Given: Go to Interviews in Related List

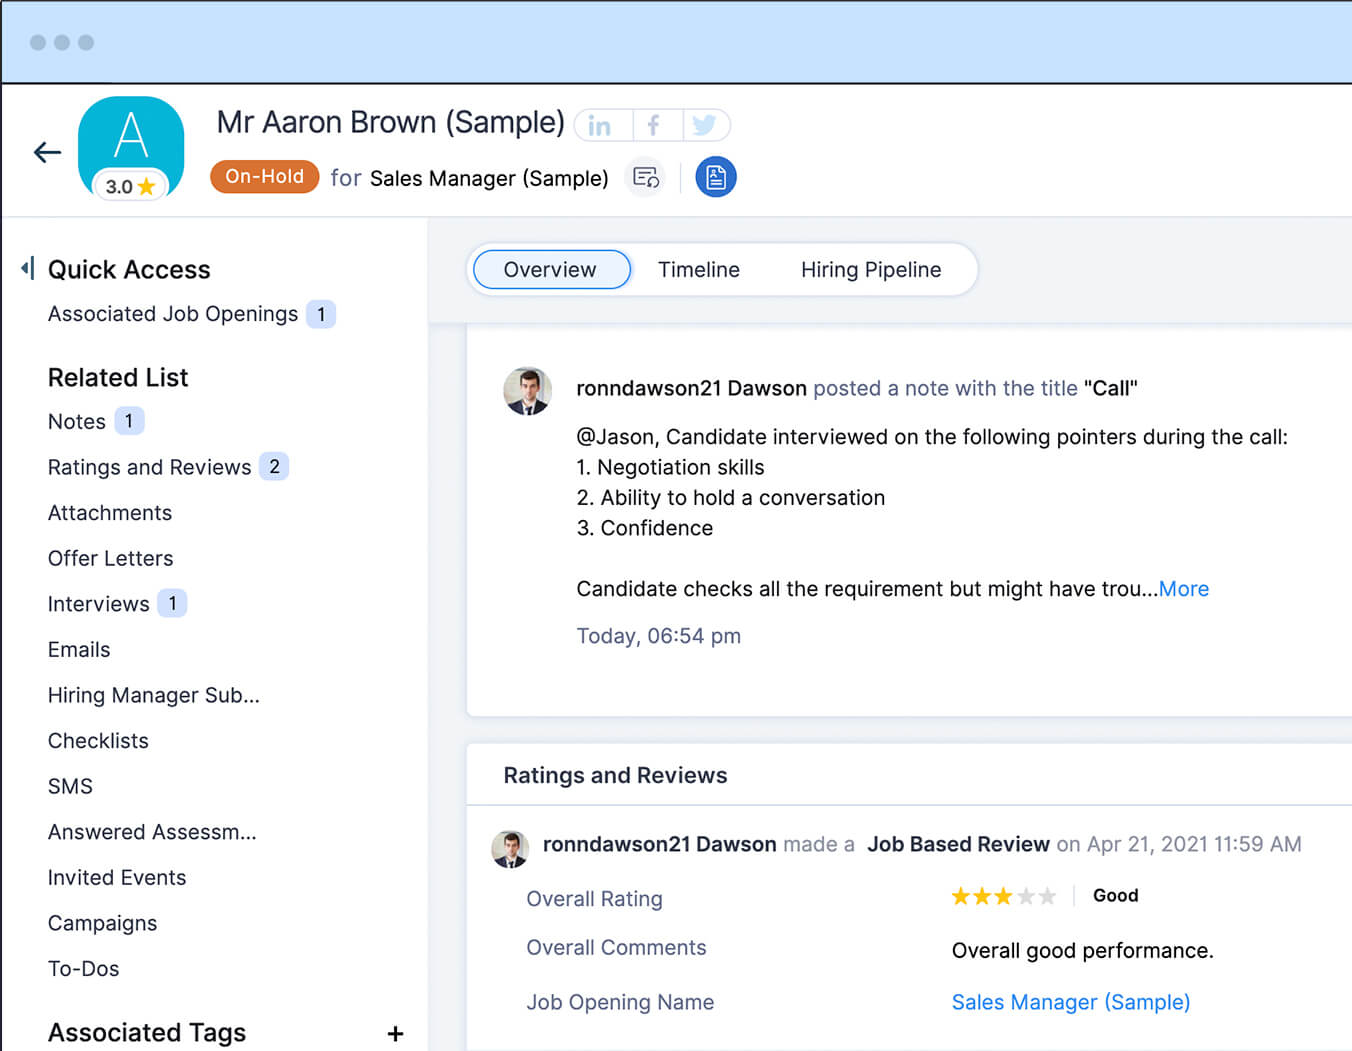Looking at the screenshot, I should coord(99,604).
